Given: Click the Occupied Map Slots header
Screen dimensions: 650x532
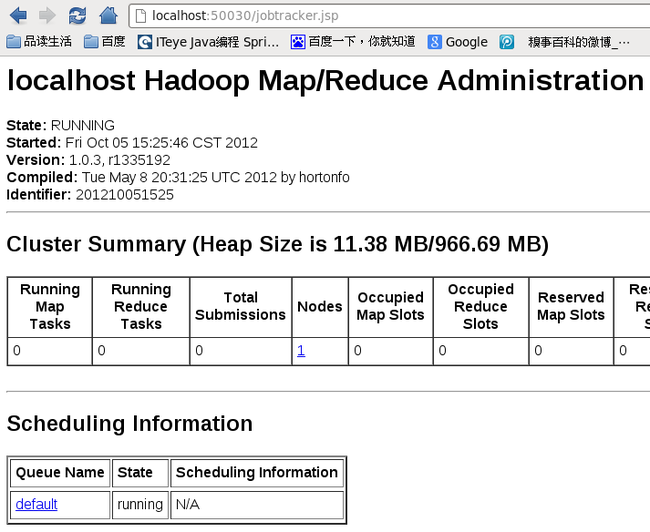Looking at the screenshot, I should (x=390, y=306).
